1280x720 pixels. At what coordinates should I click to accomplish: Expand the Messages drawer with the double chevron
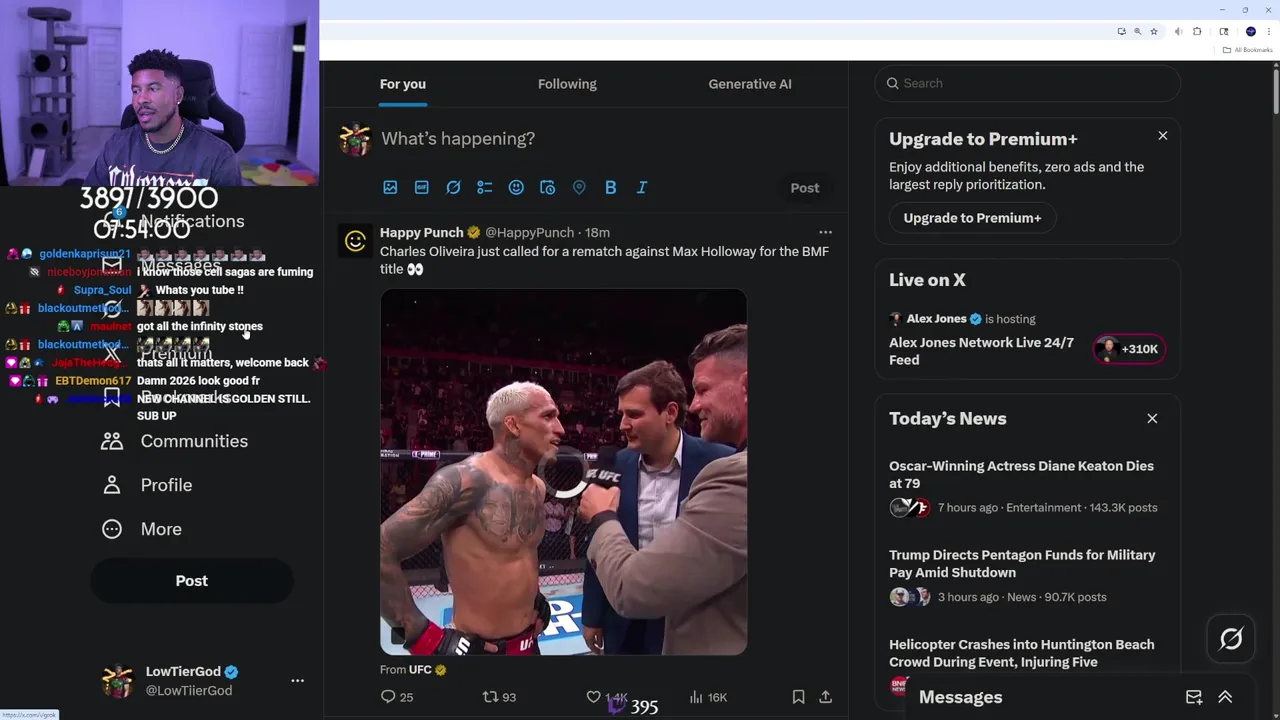click(x=1225, y=697)
